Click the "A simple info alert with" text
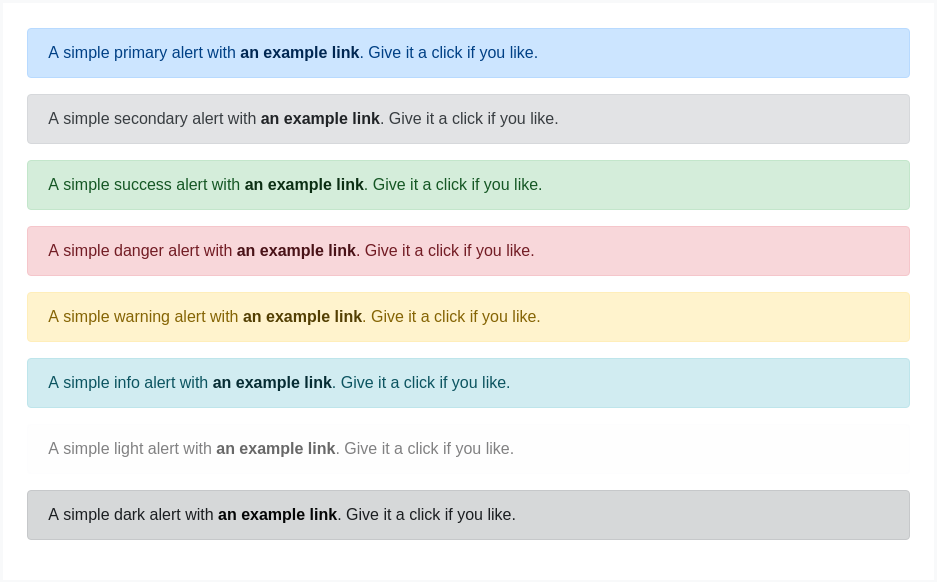This screenshot has height=582, width=937. (x=128, y=383)
